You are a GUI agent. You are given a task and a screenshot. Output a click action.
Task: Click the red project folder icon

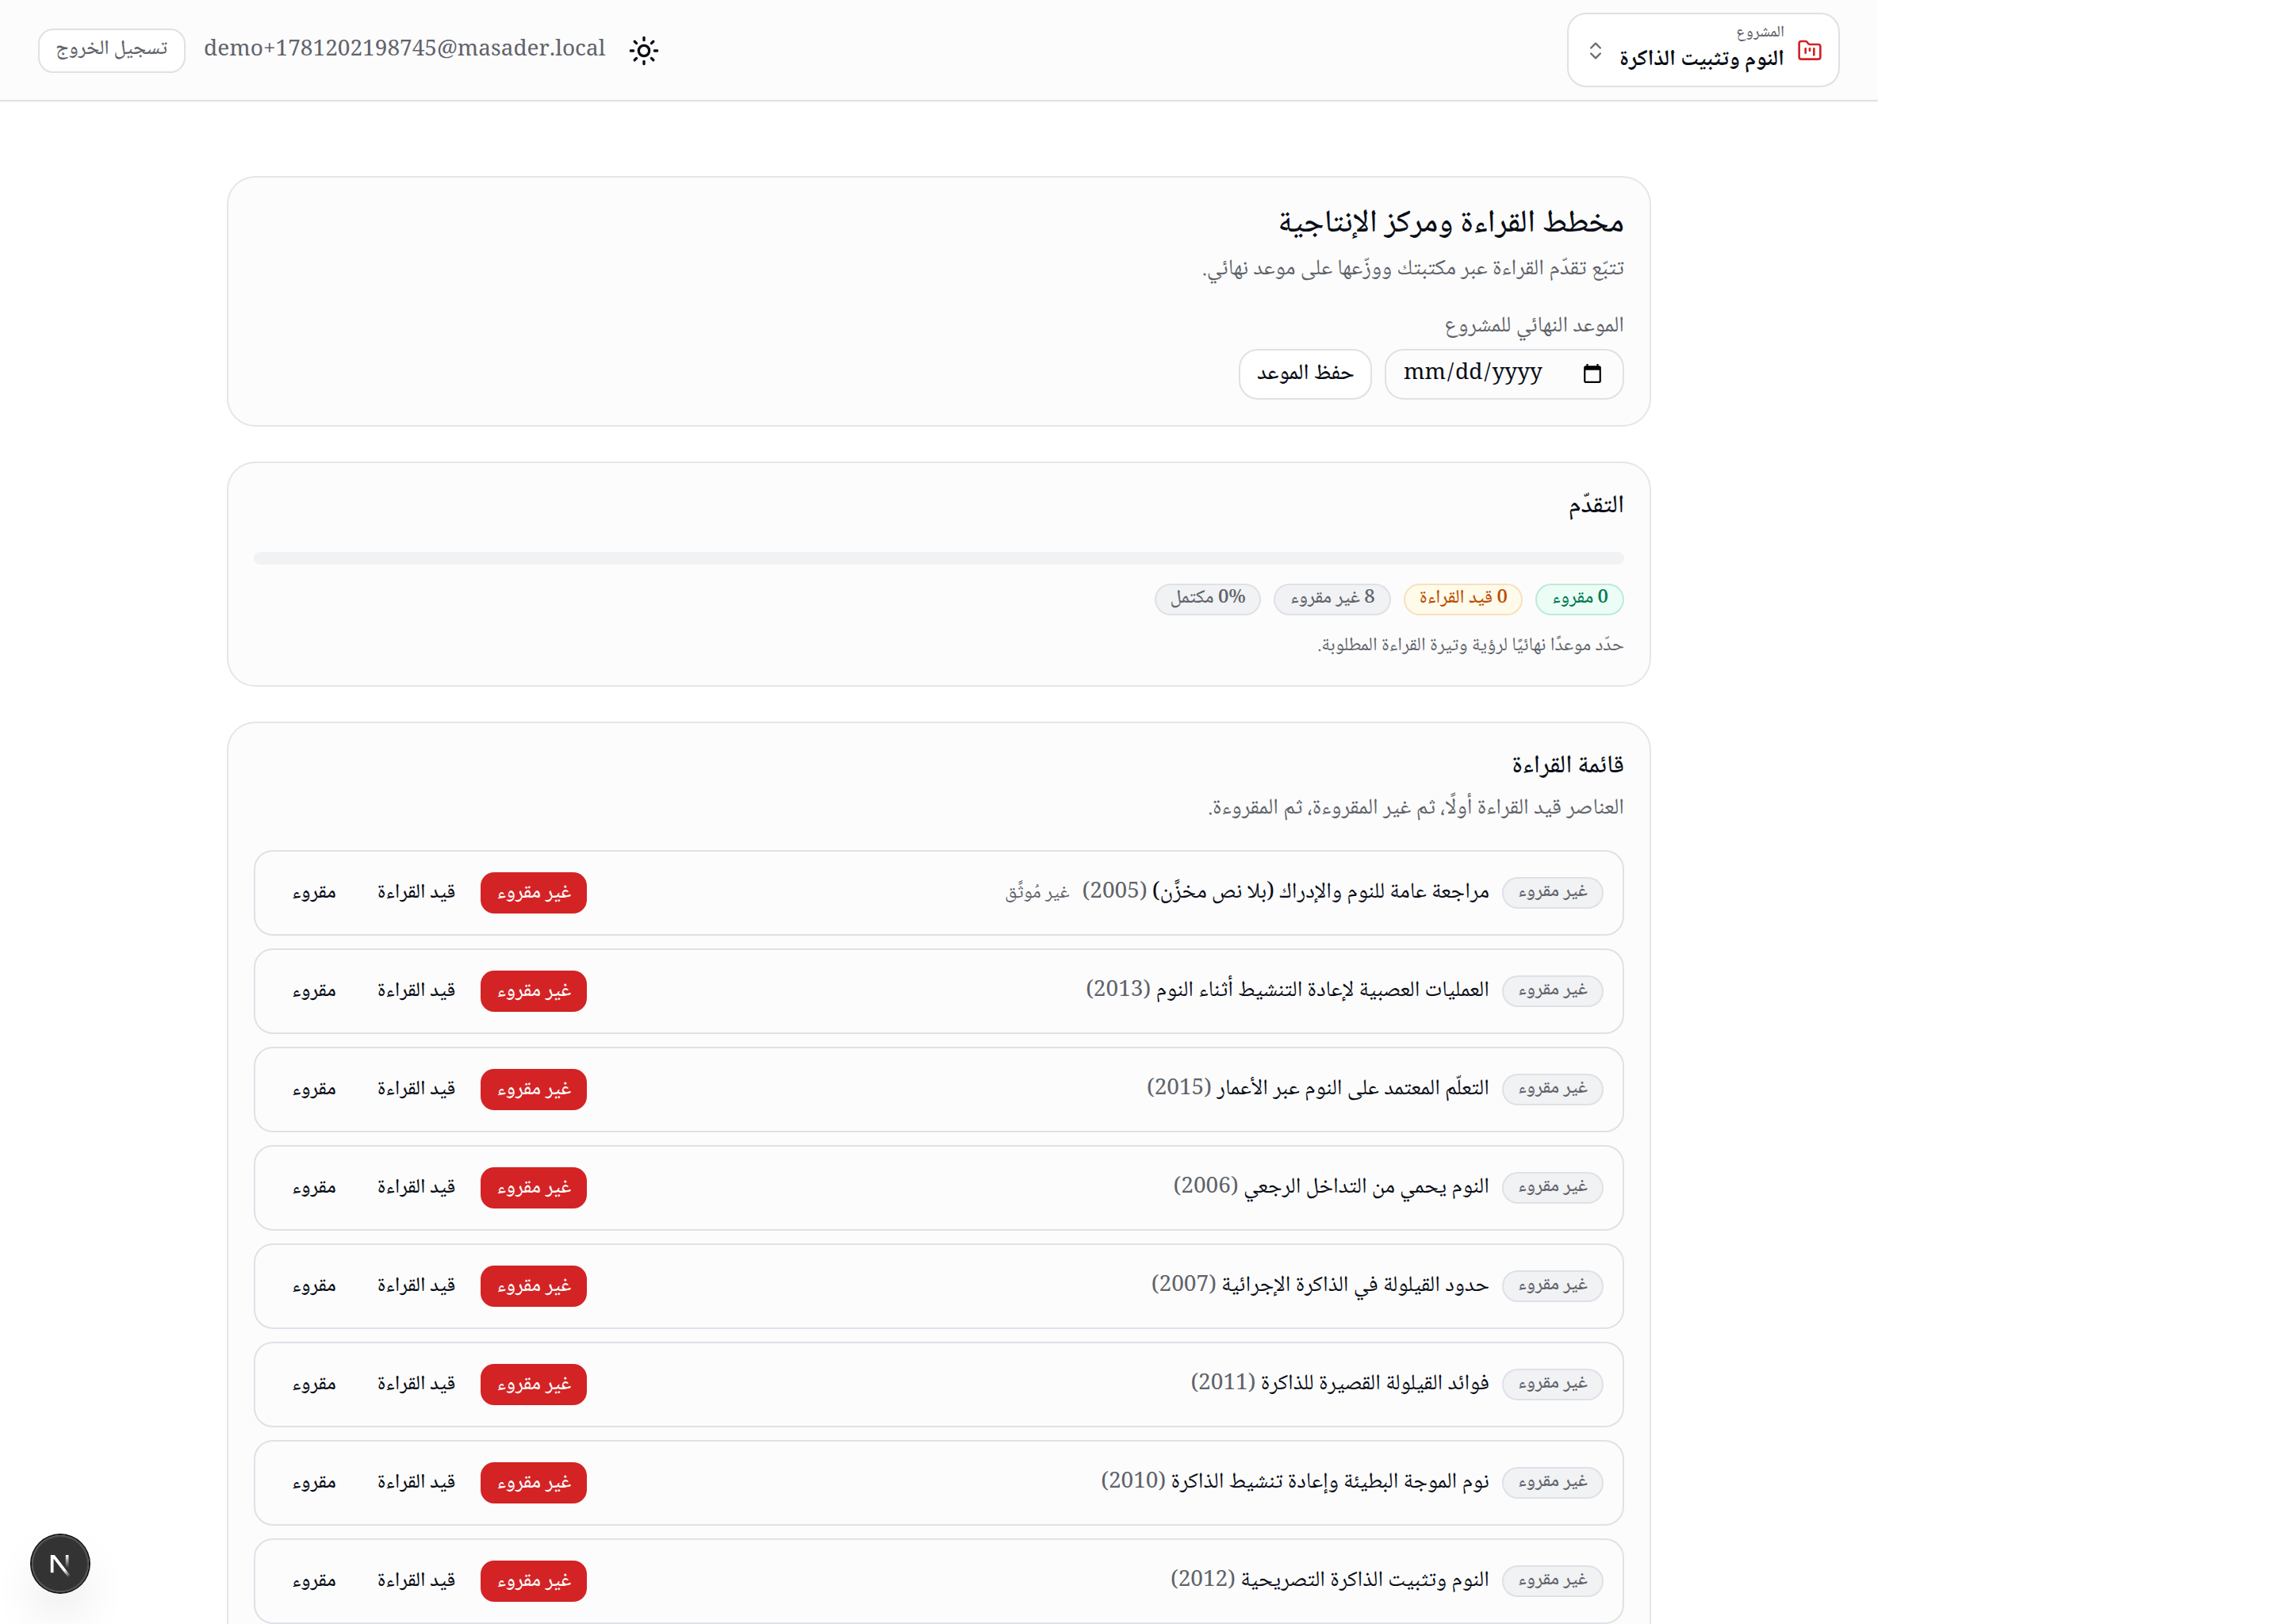tap(1809, 50)
